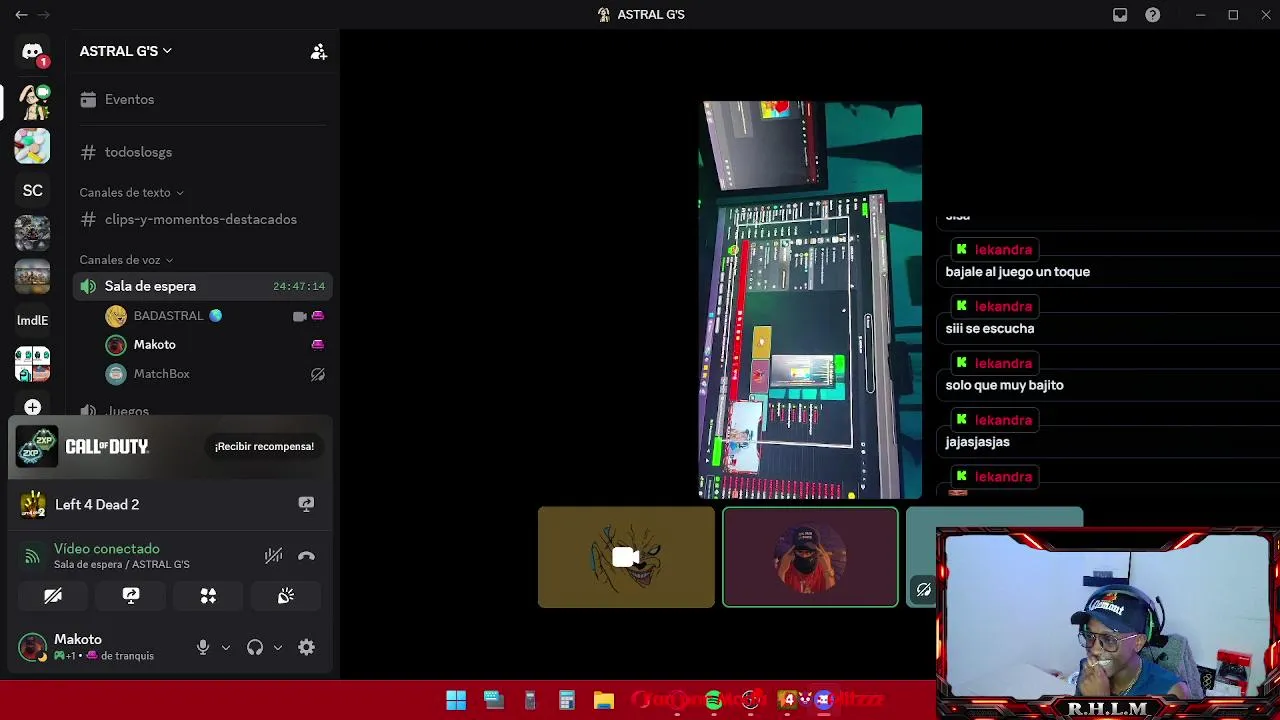
Task: Open File Explorer from taskbar
Action: coord(603,700)
